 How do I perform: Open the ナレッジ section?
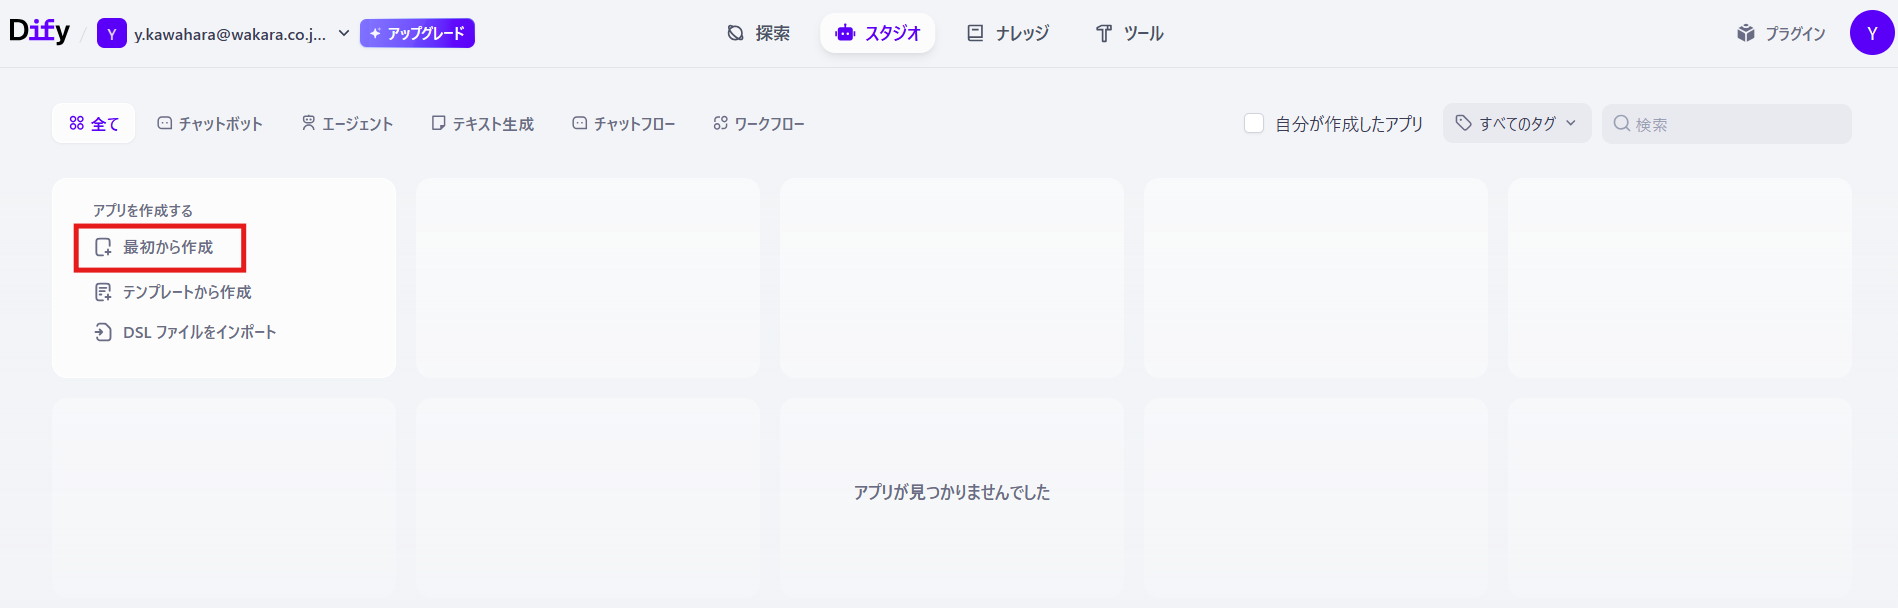click(1008, 33)
